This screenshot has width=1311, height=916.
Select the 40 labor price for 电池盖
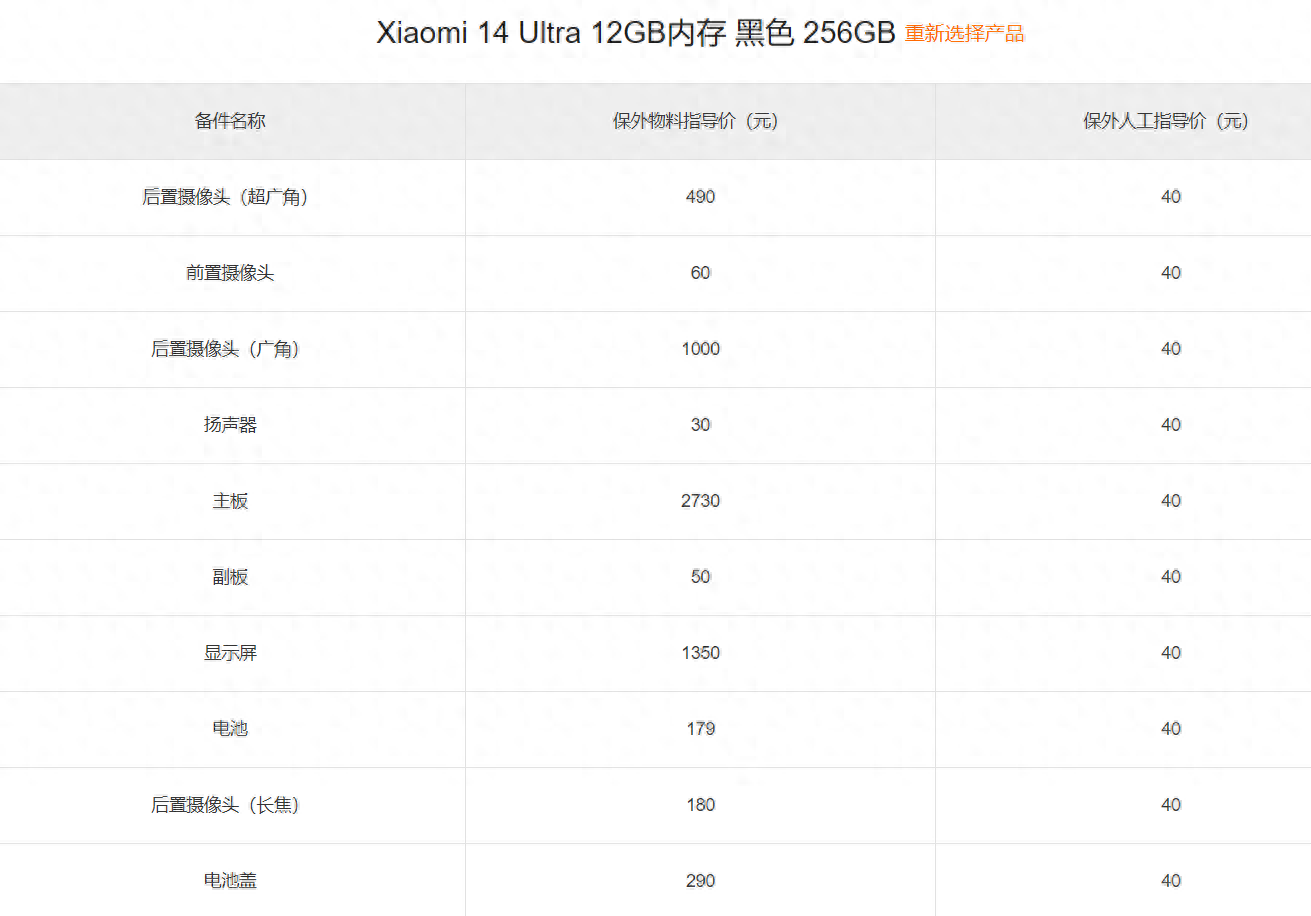1170,881
